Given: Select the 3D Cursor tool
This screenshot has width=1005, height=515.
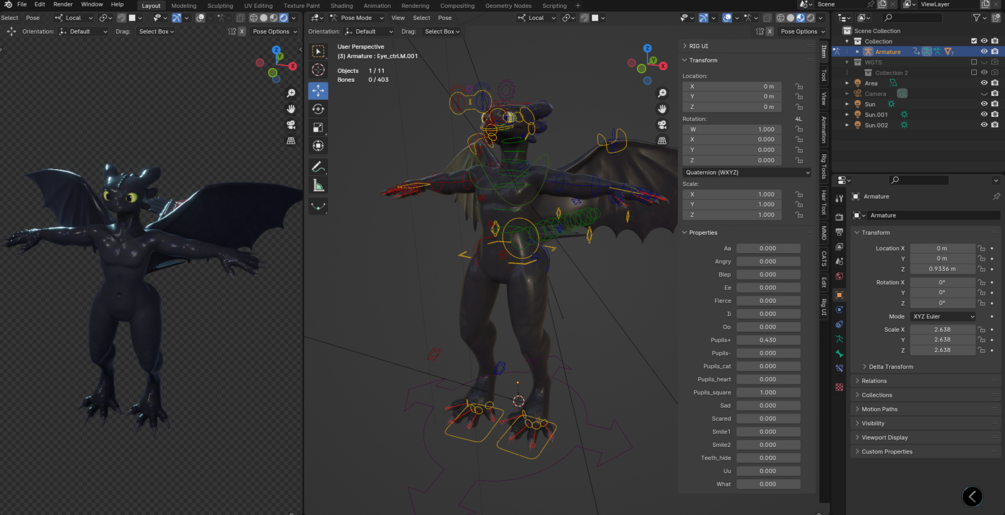Looking at the screenshot, I should pyautogui.click(x=318, y=70).
